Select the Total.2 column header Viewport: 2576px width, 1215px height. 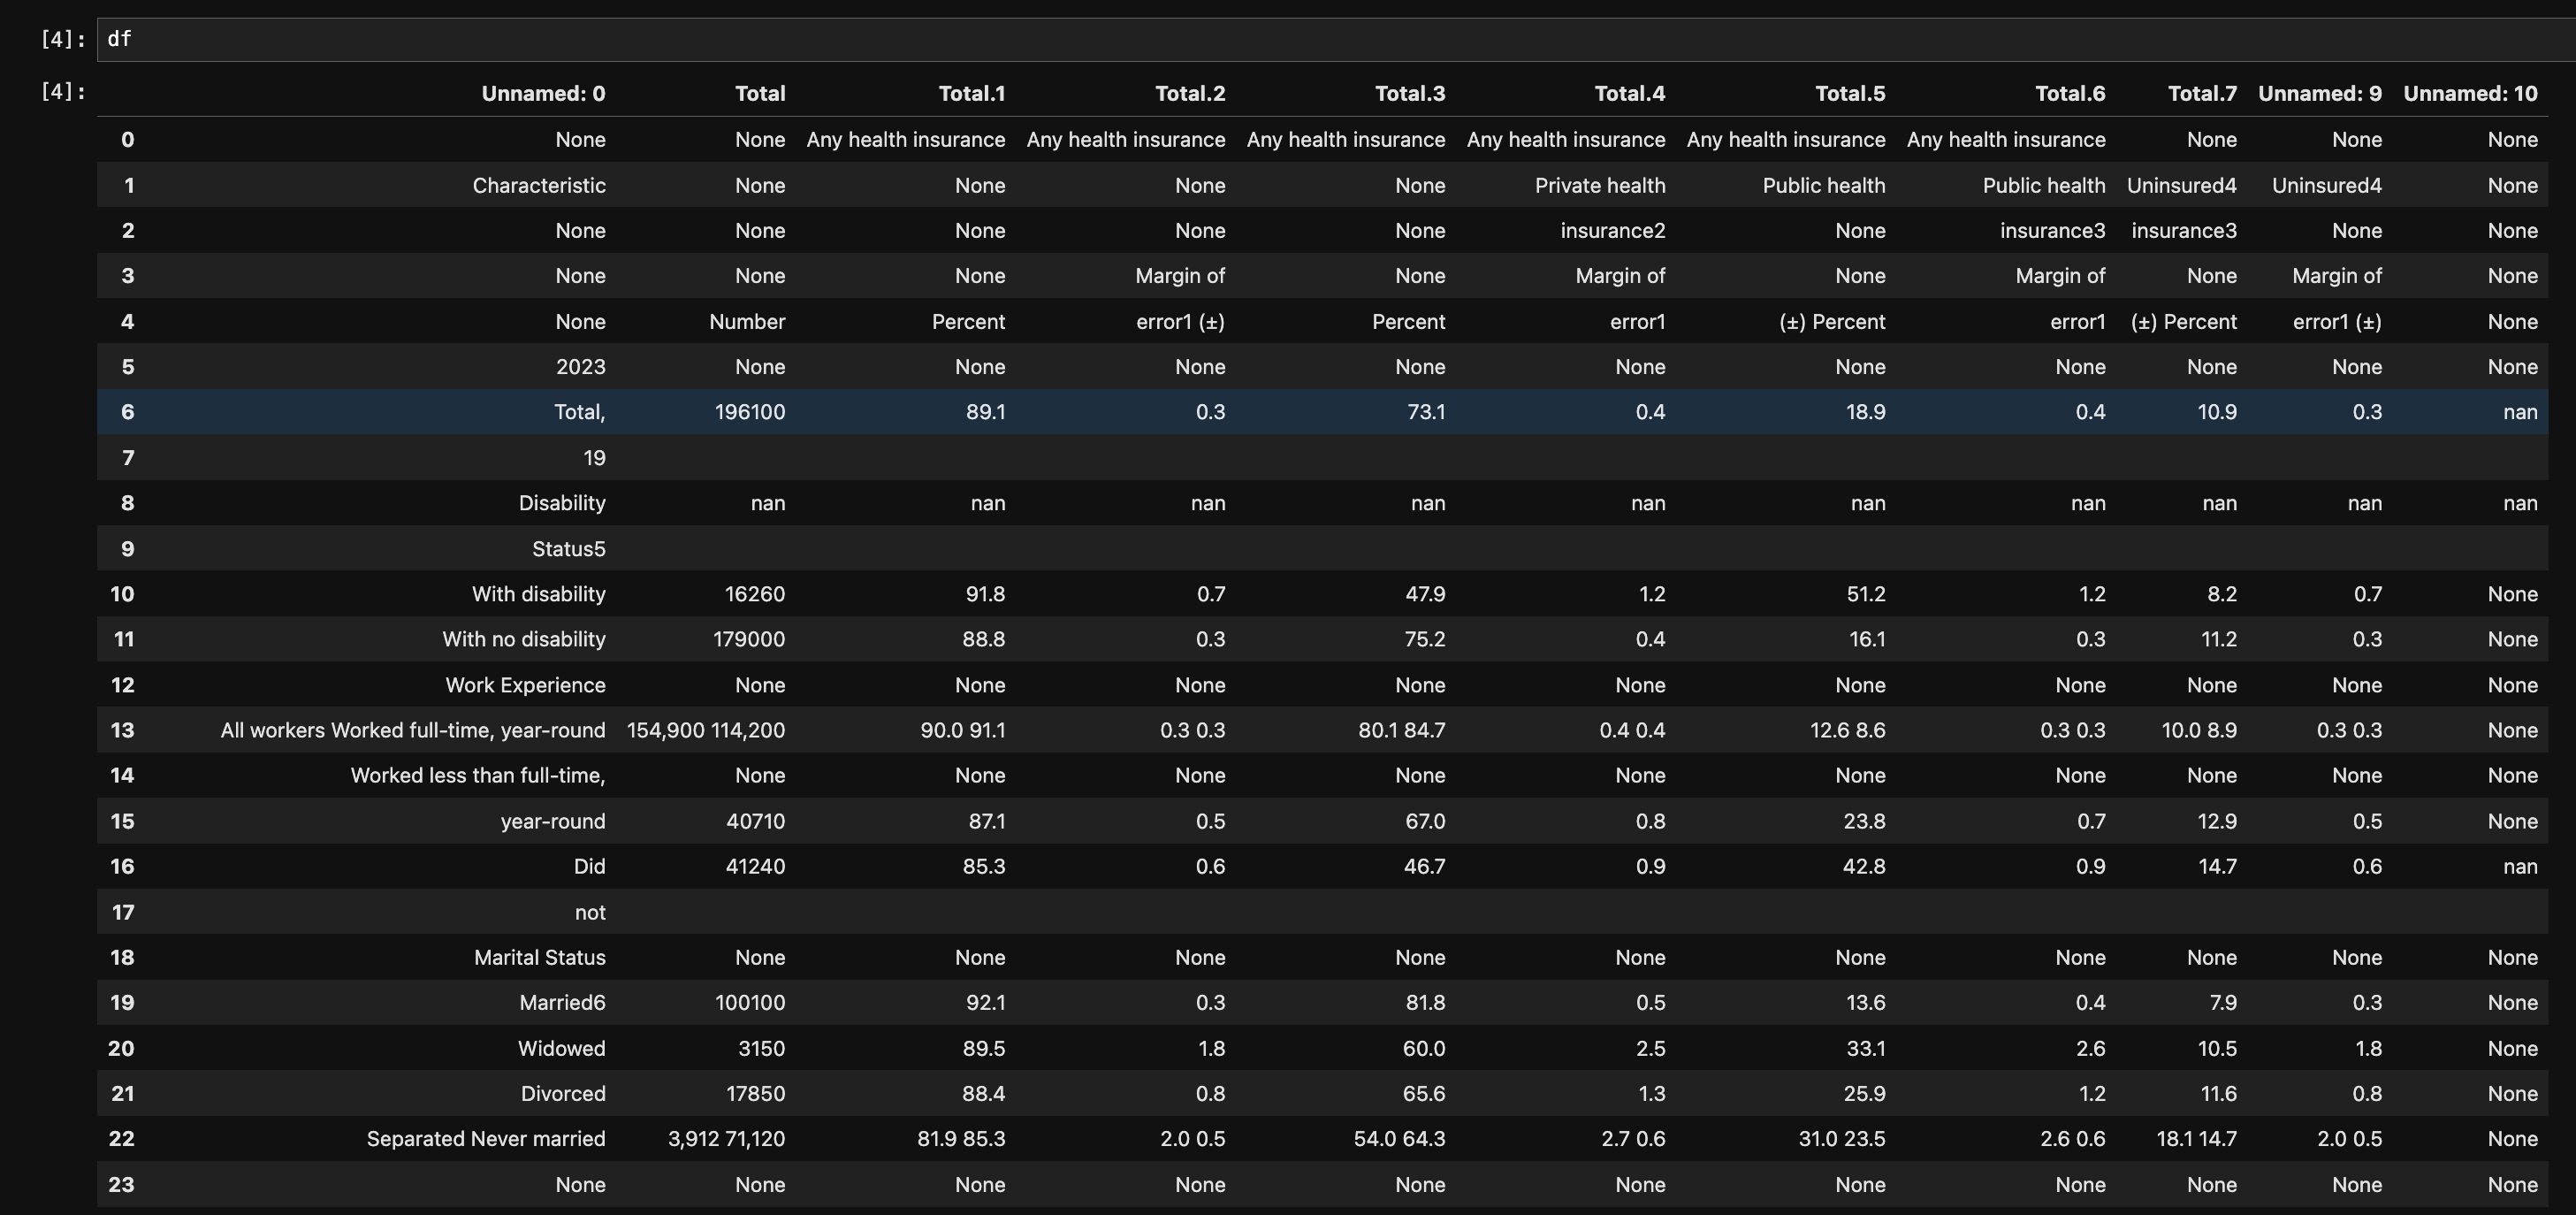pyautogui.click(x=1190, y=94)
